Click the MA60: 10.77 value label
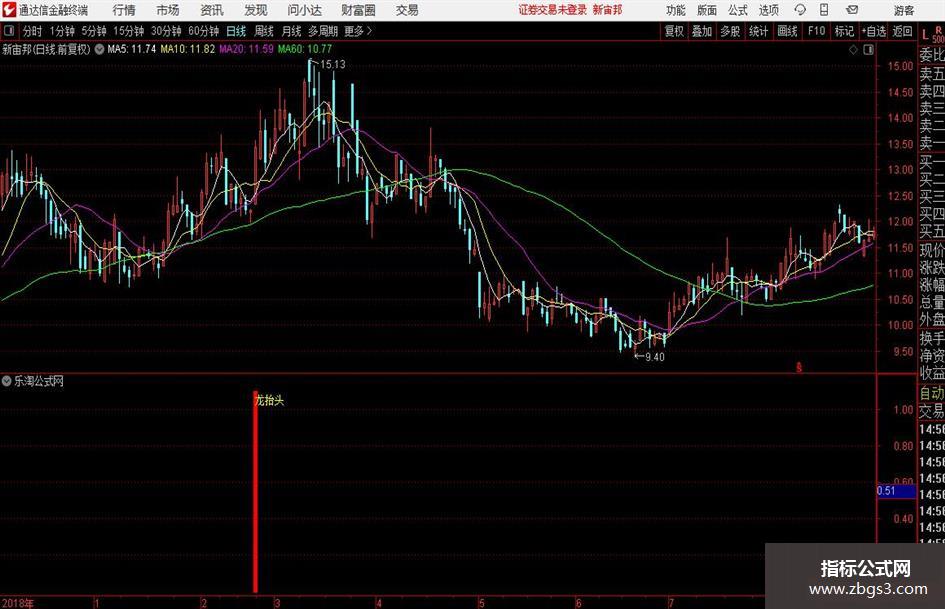 (x=304, y=49)
